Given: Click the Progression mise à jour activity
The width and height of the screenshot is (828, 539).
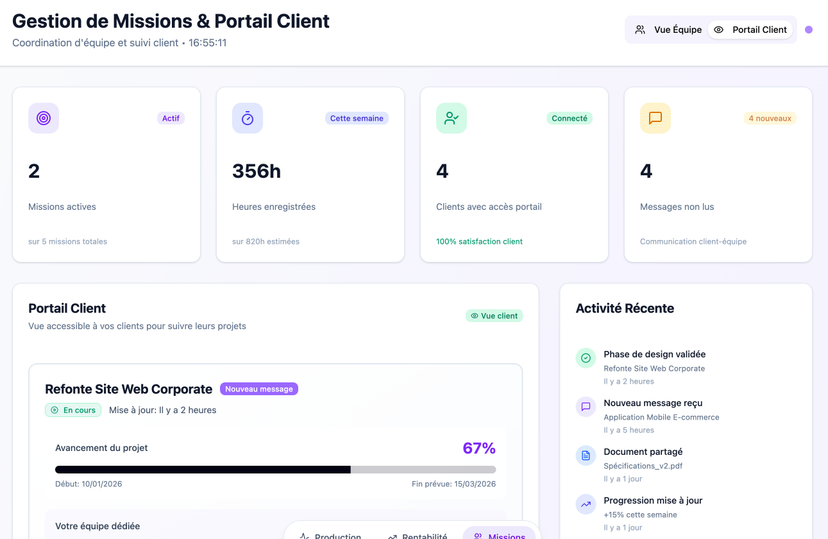Looking at the screenshot, I should coord(653,500).
